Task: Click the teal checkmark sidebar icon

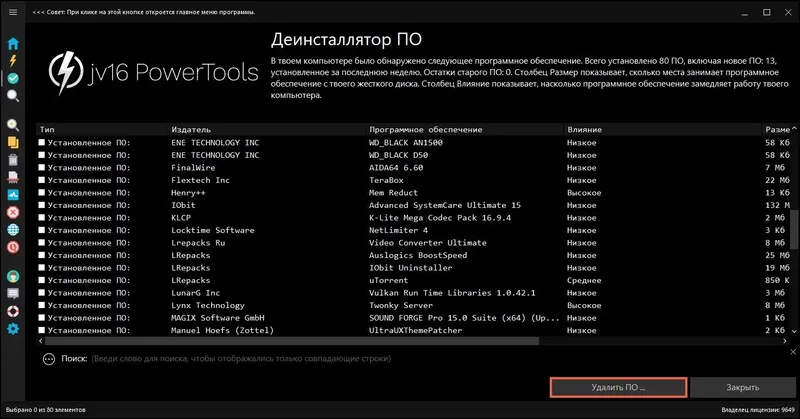Action: [x=13, y=78]
